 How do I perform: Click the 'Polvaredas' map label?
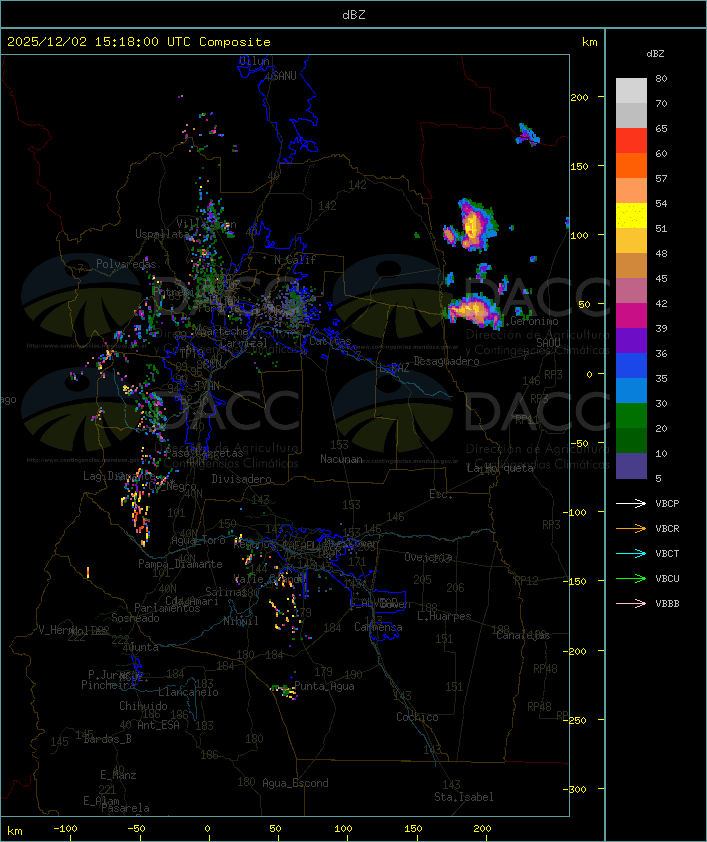126,264
